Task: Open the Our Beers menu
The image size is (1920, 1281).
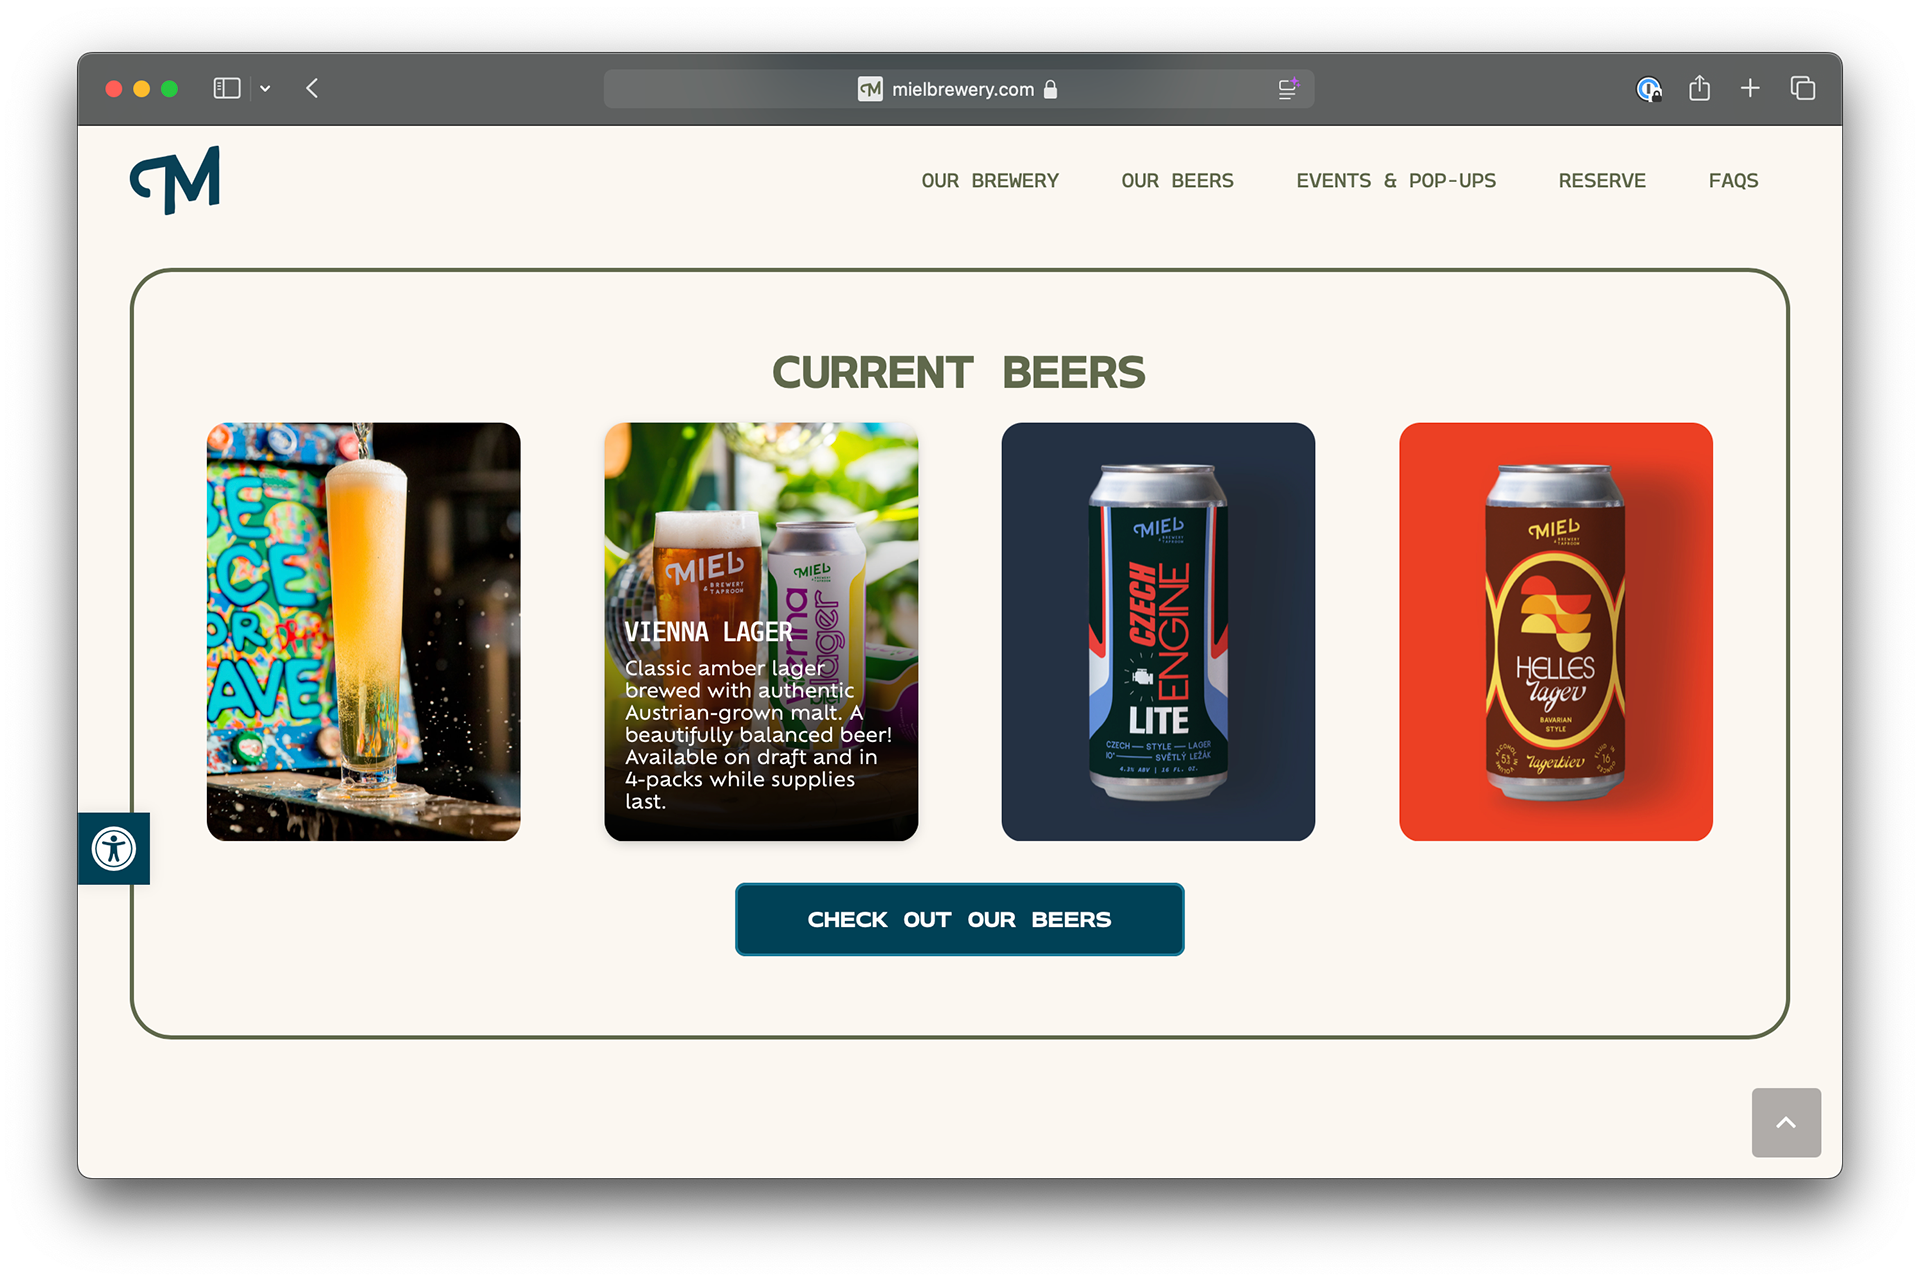Action: (x=1177, y=181)
